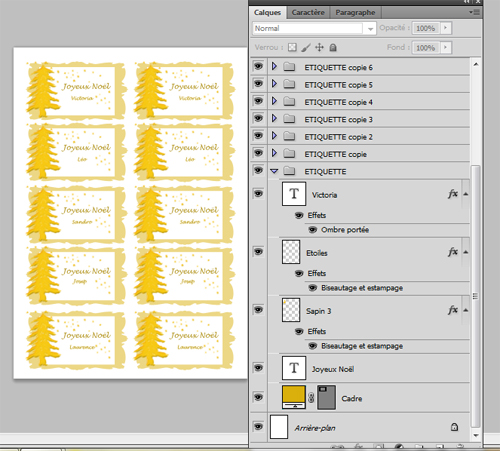Open the Opacité slider arrow

pos(446,28)
